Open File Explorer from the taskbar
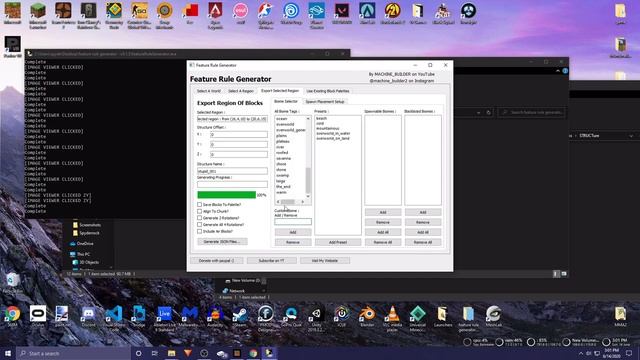Viewport: 640px width, 360px height. 171,353
